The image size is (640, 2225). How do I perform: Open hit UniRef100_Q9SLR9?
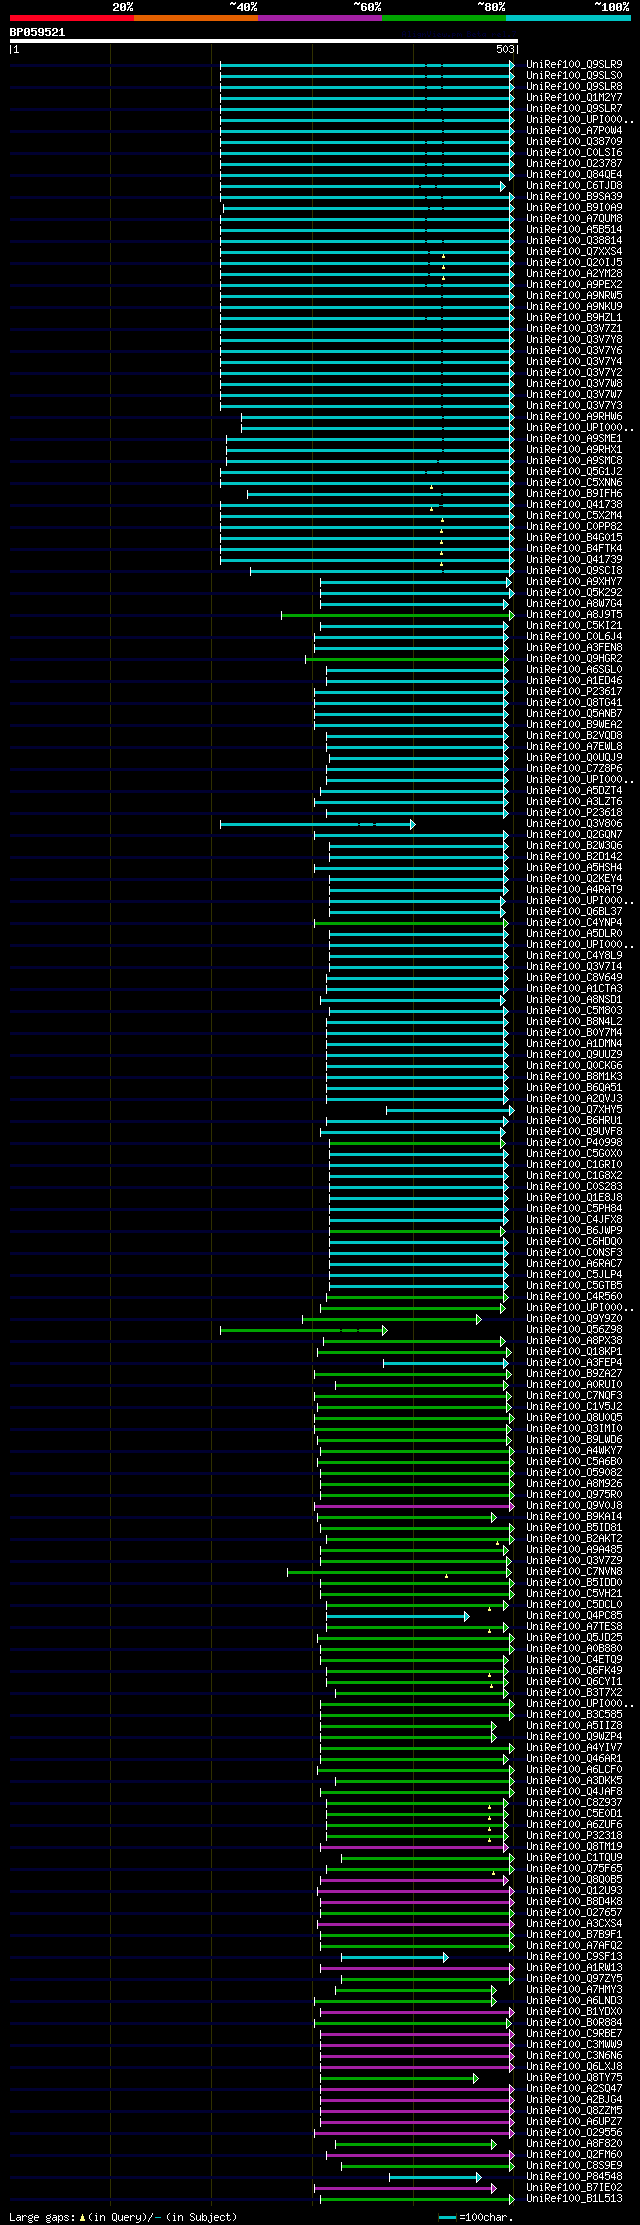click(574, 64)
